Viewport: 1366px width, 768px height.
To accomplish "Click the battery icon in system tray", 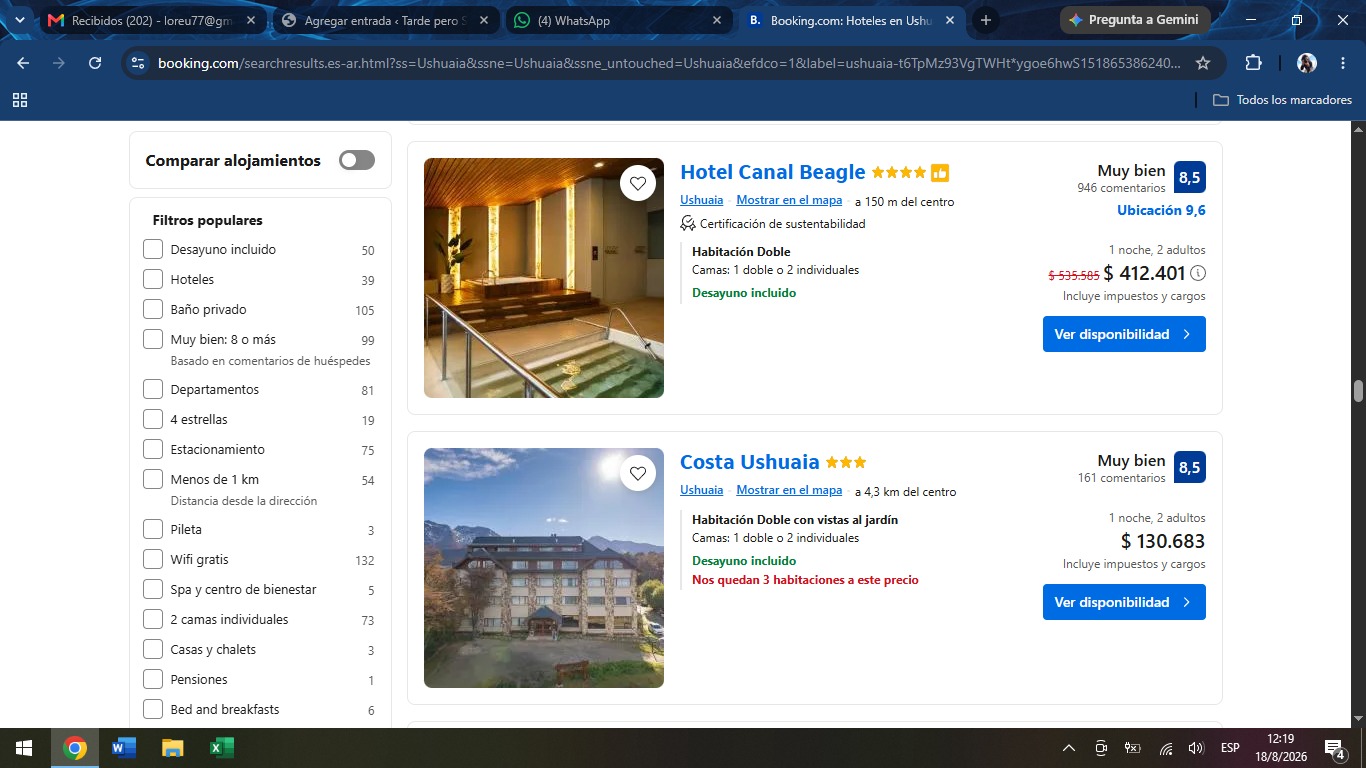I will coord(1133,748).
